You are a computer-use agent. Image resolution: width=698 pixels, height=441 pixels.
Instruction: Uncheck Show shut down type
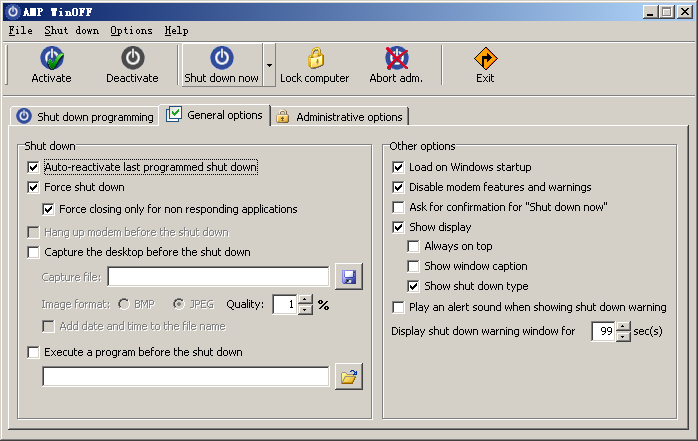coord(414,286)
